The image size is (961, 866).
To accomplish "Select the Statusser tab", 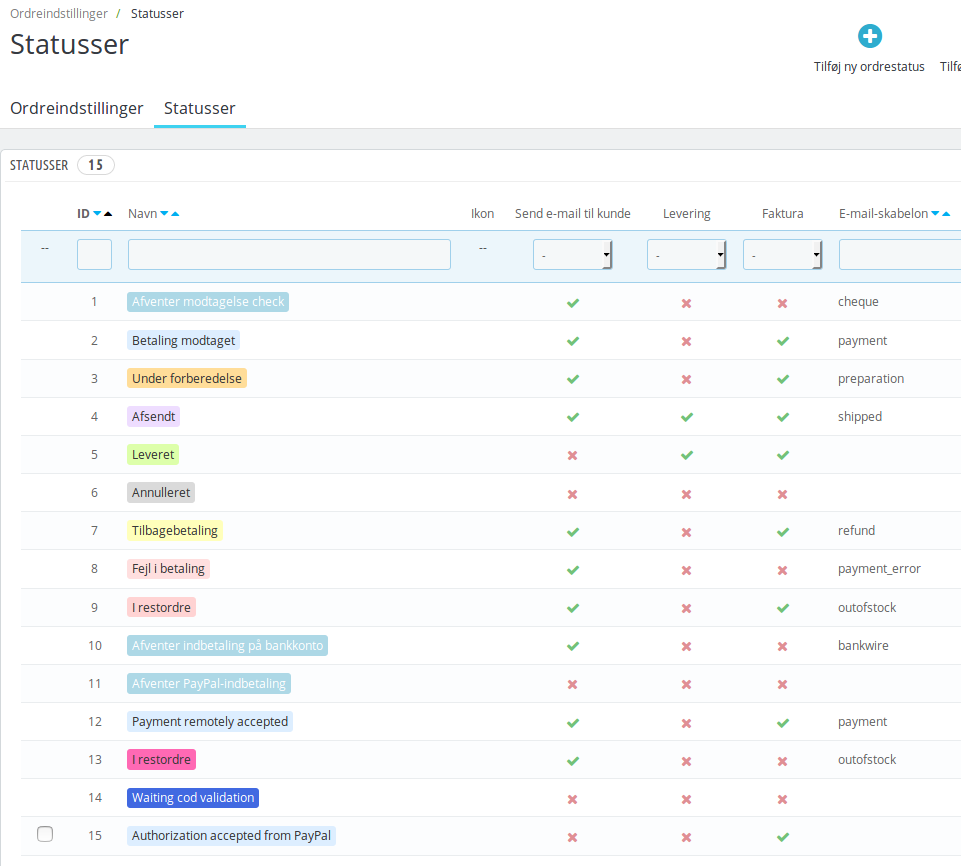I will coord(200,108).
